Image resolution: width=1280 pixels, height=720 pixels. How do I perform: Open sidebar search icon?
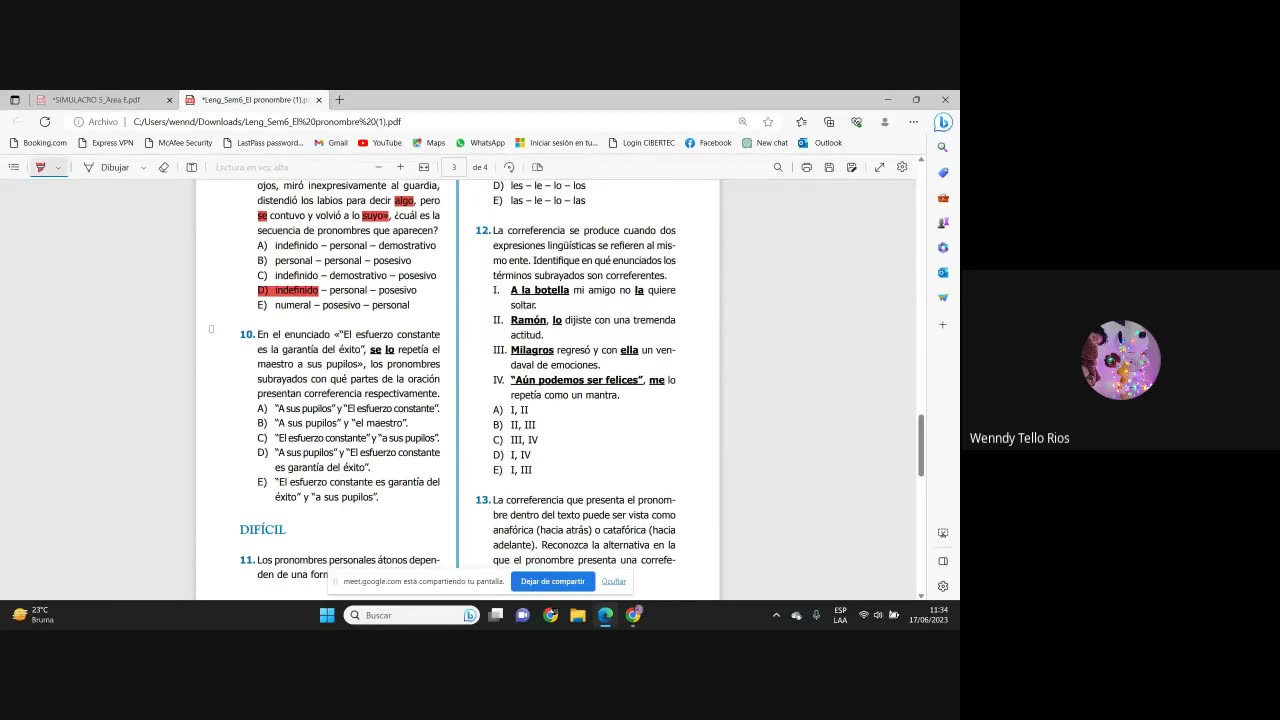click(943, 147)
